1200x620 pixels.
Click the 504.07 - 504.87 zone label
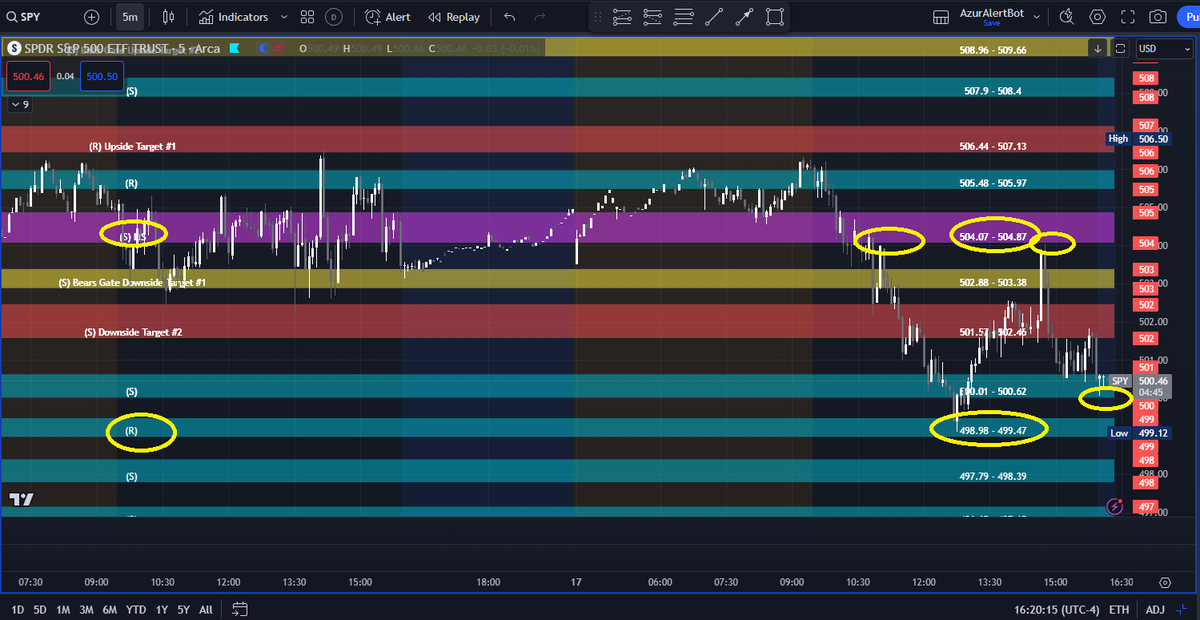coord(992,237)
